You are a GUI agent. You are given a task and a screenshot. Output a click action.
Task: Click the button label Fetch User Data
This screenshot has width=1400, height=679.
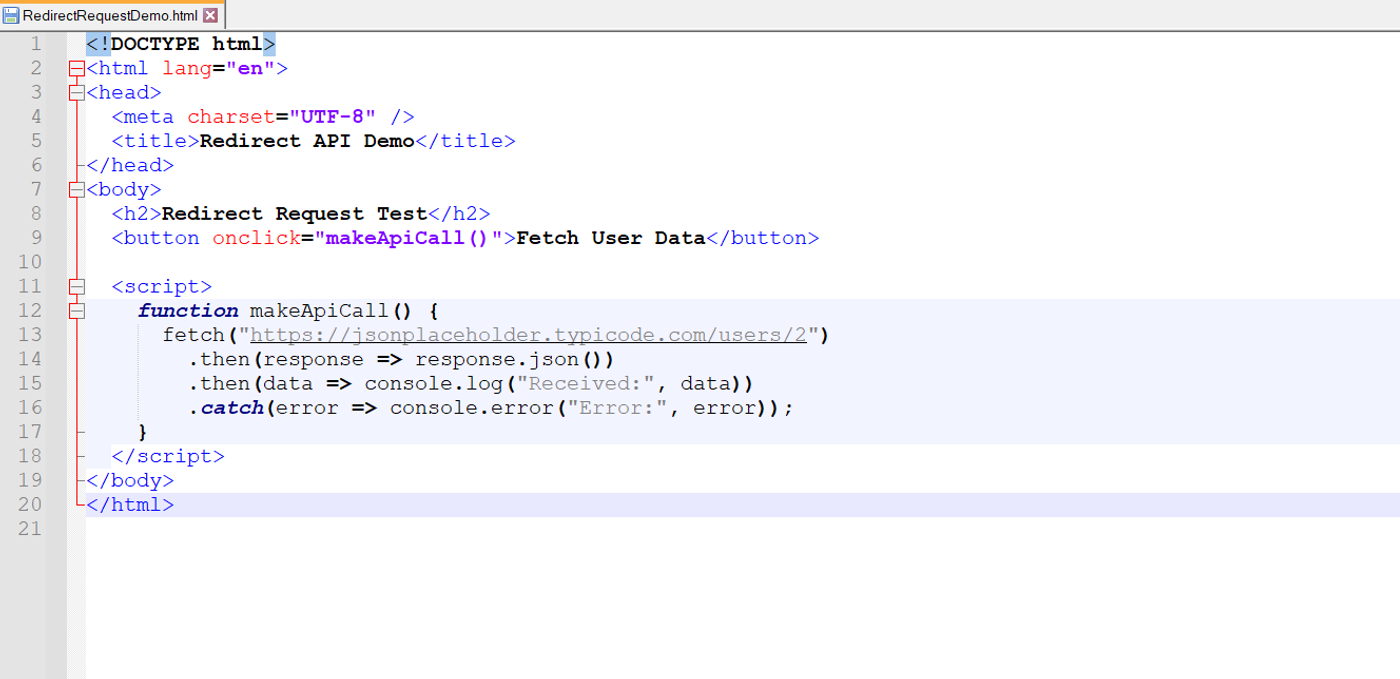pyautogui.click(x=610, y=238)
